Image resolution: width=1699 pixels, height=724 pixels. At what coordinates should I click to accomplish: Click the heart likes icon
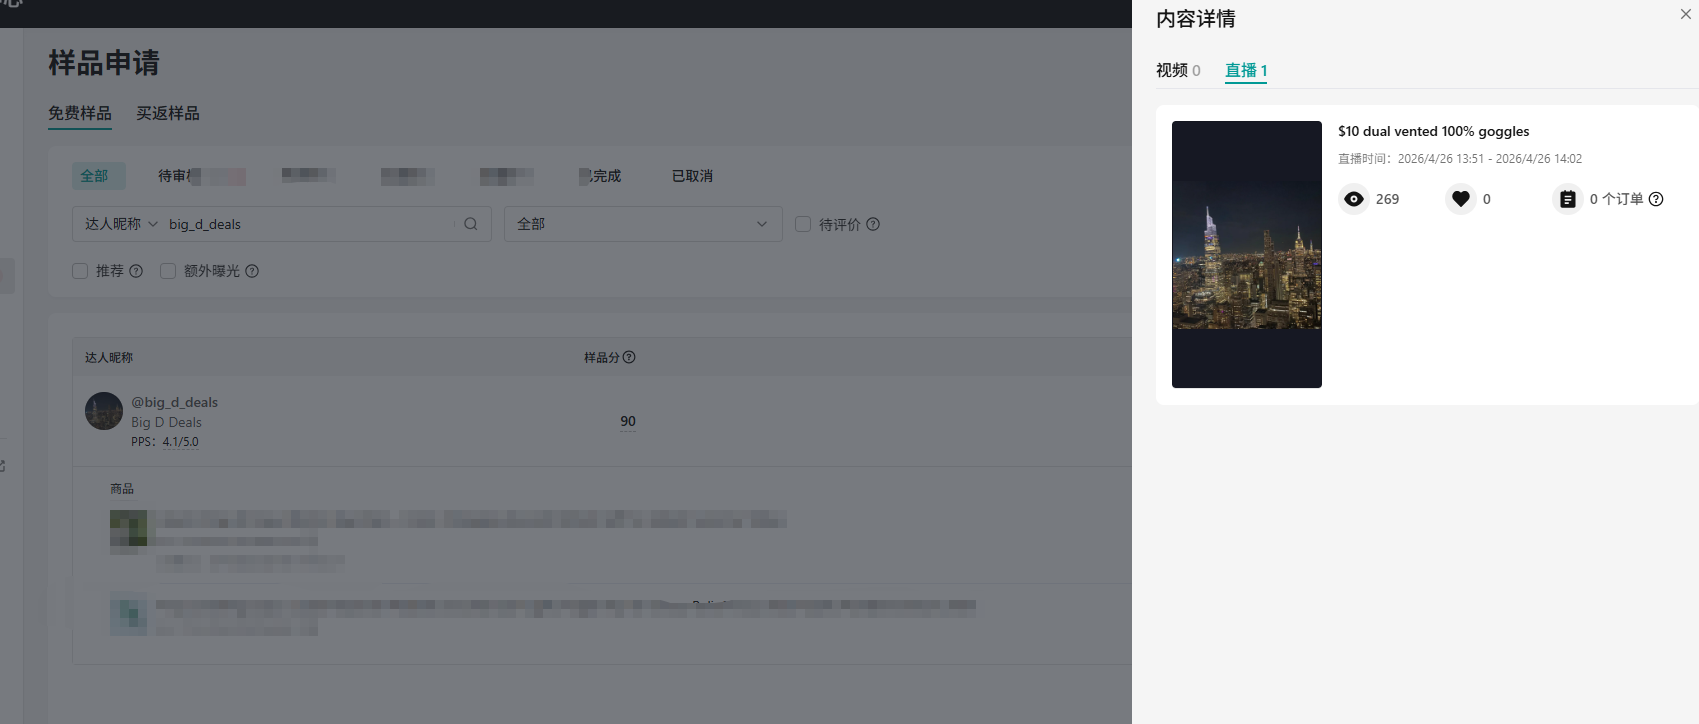click(x=1461, y=199)
